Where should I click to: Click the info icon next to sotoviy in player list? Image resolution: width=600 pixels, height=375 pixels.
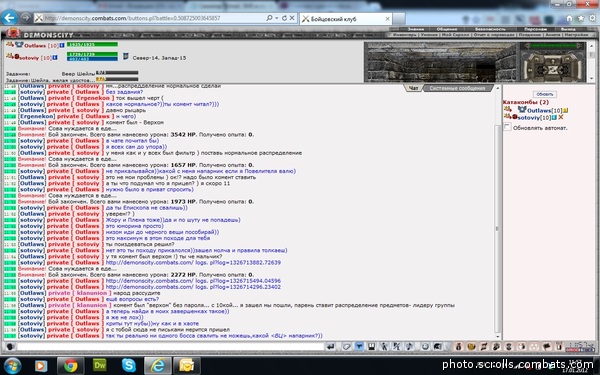pyautogui.click(x=554, y=117)
